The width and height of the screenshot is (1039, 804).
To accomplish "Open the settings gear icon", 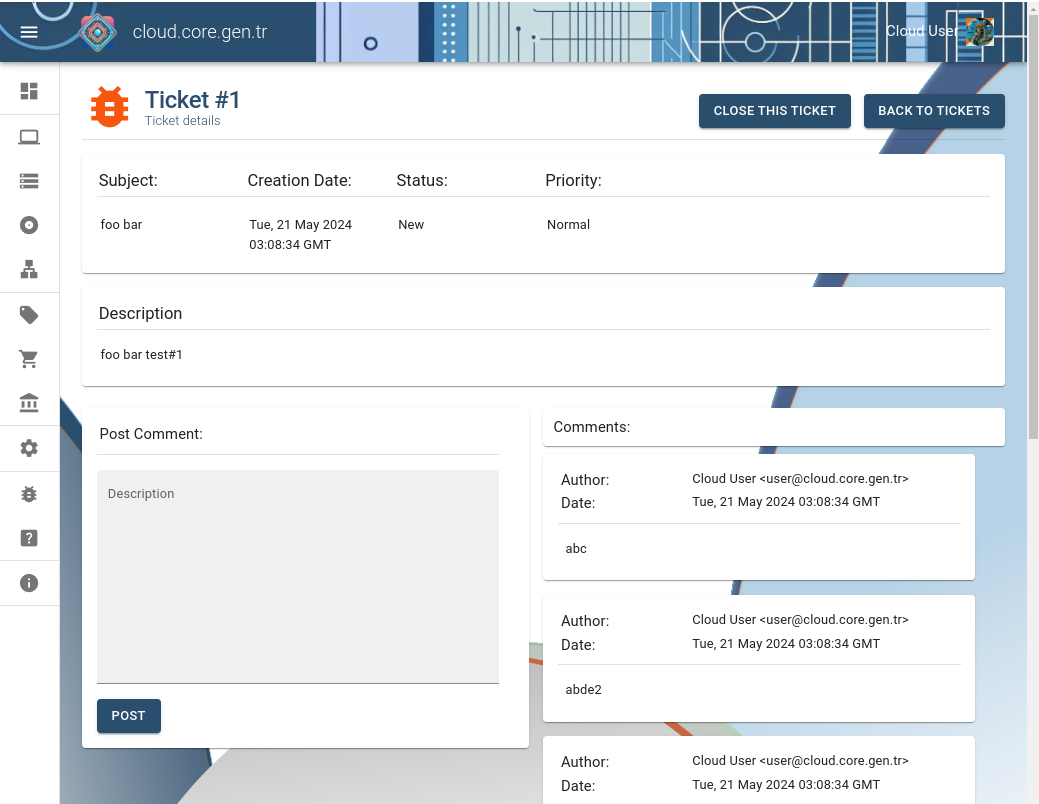I will pyautogui.click(x=29, y=448).
